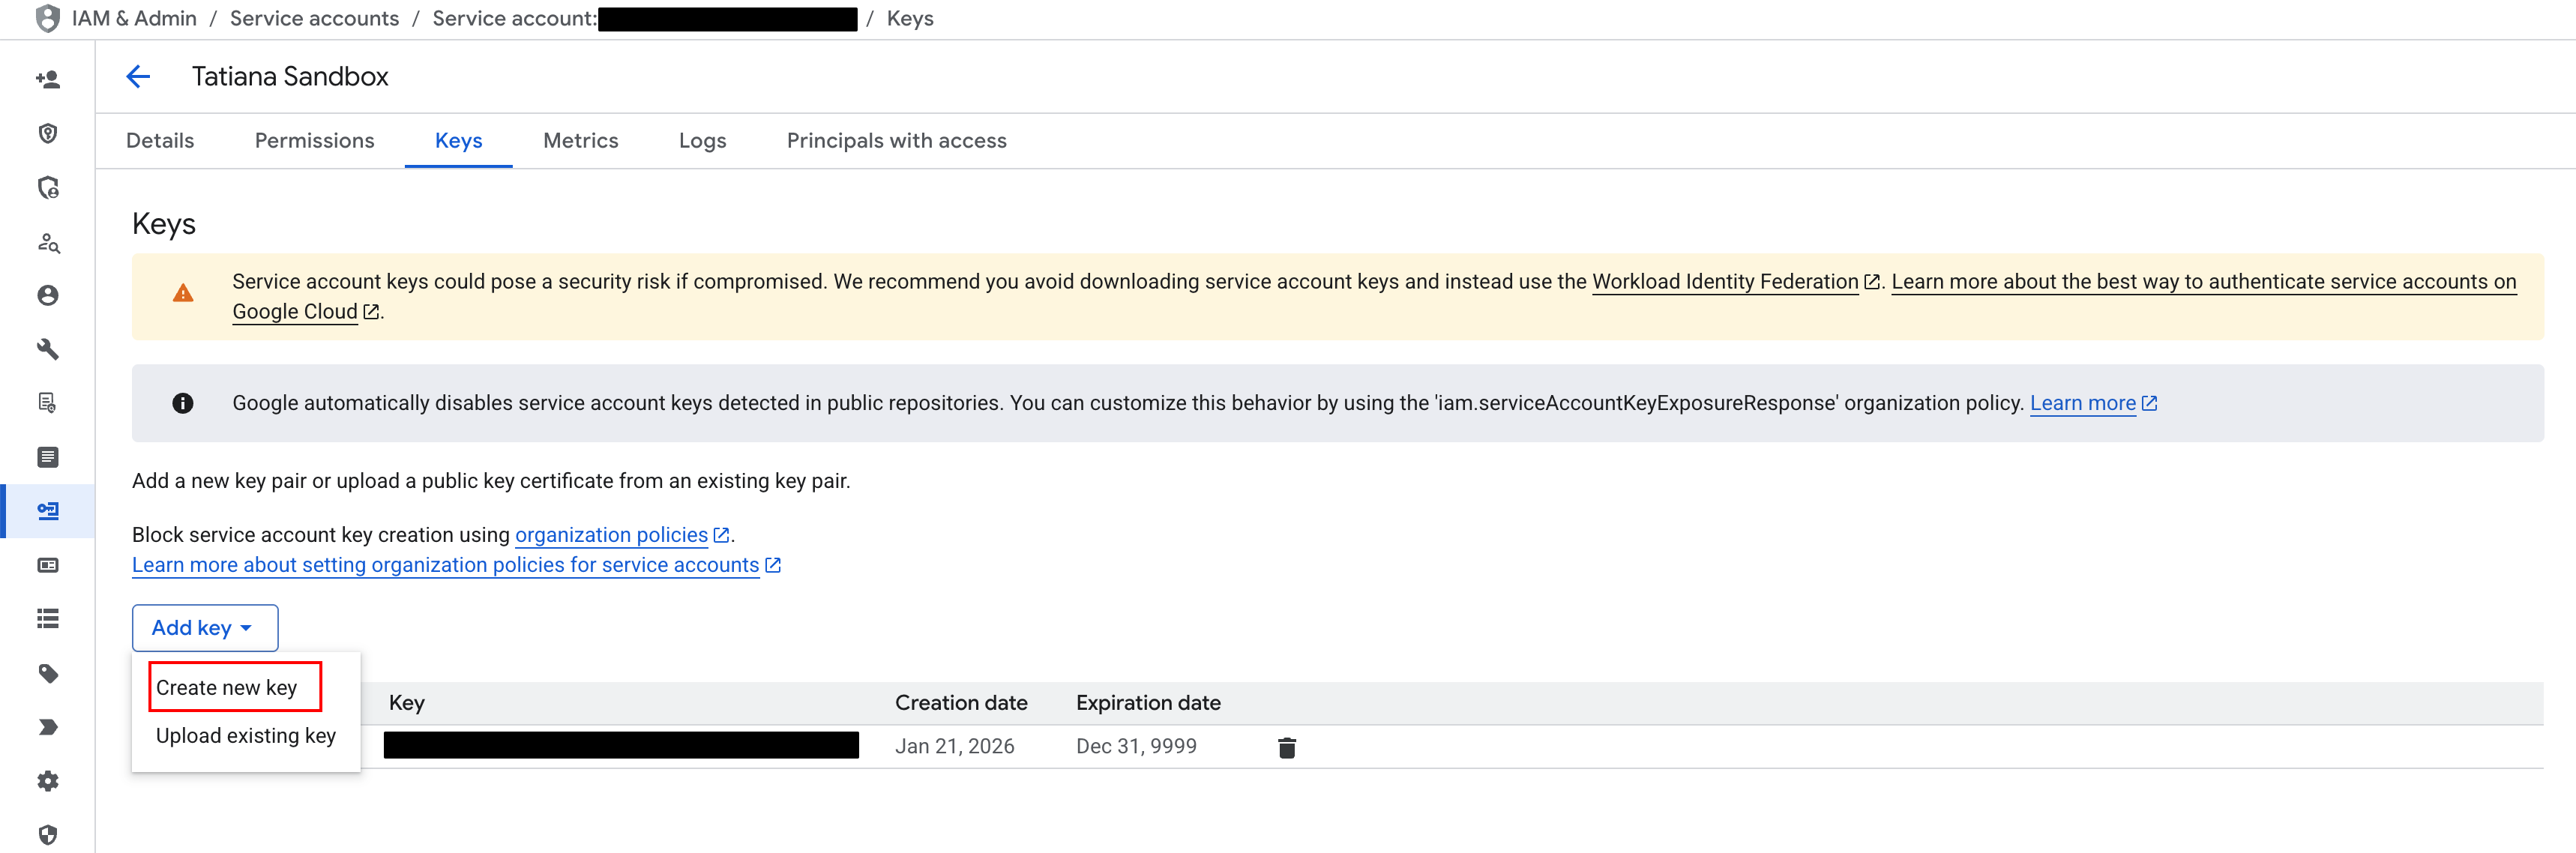The width and height of the screenshot is (2576, 853).
Task: Click the user profile icon in the sidebar
Action: (x=47, y=295)
